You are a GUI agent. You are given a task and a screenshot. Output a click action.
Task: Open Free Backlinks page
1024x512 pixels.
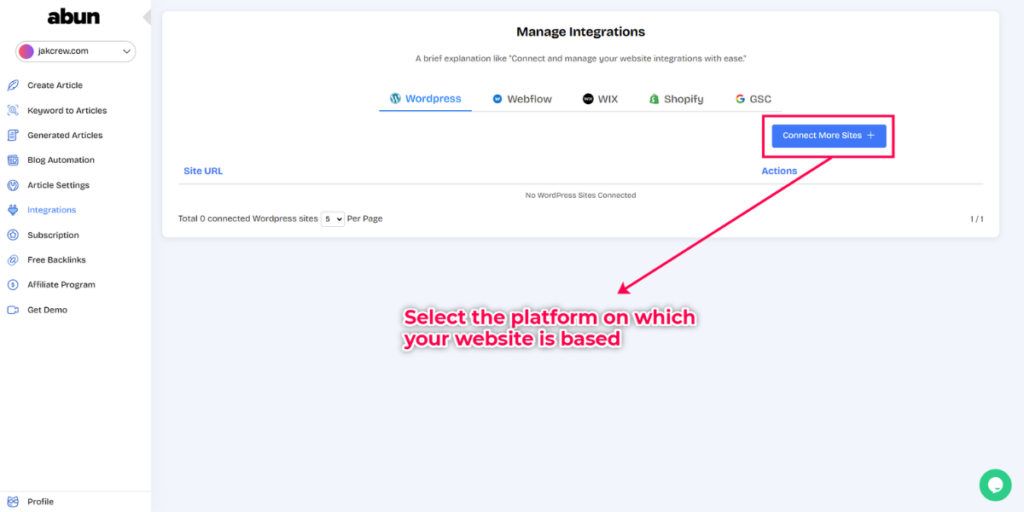[x=56, y=260]
